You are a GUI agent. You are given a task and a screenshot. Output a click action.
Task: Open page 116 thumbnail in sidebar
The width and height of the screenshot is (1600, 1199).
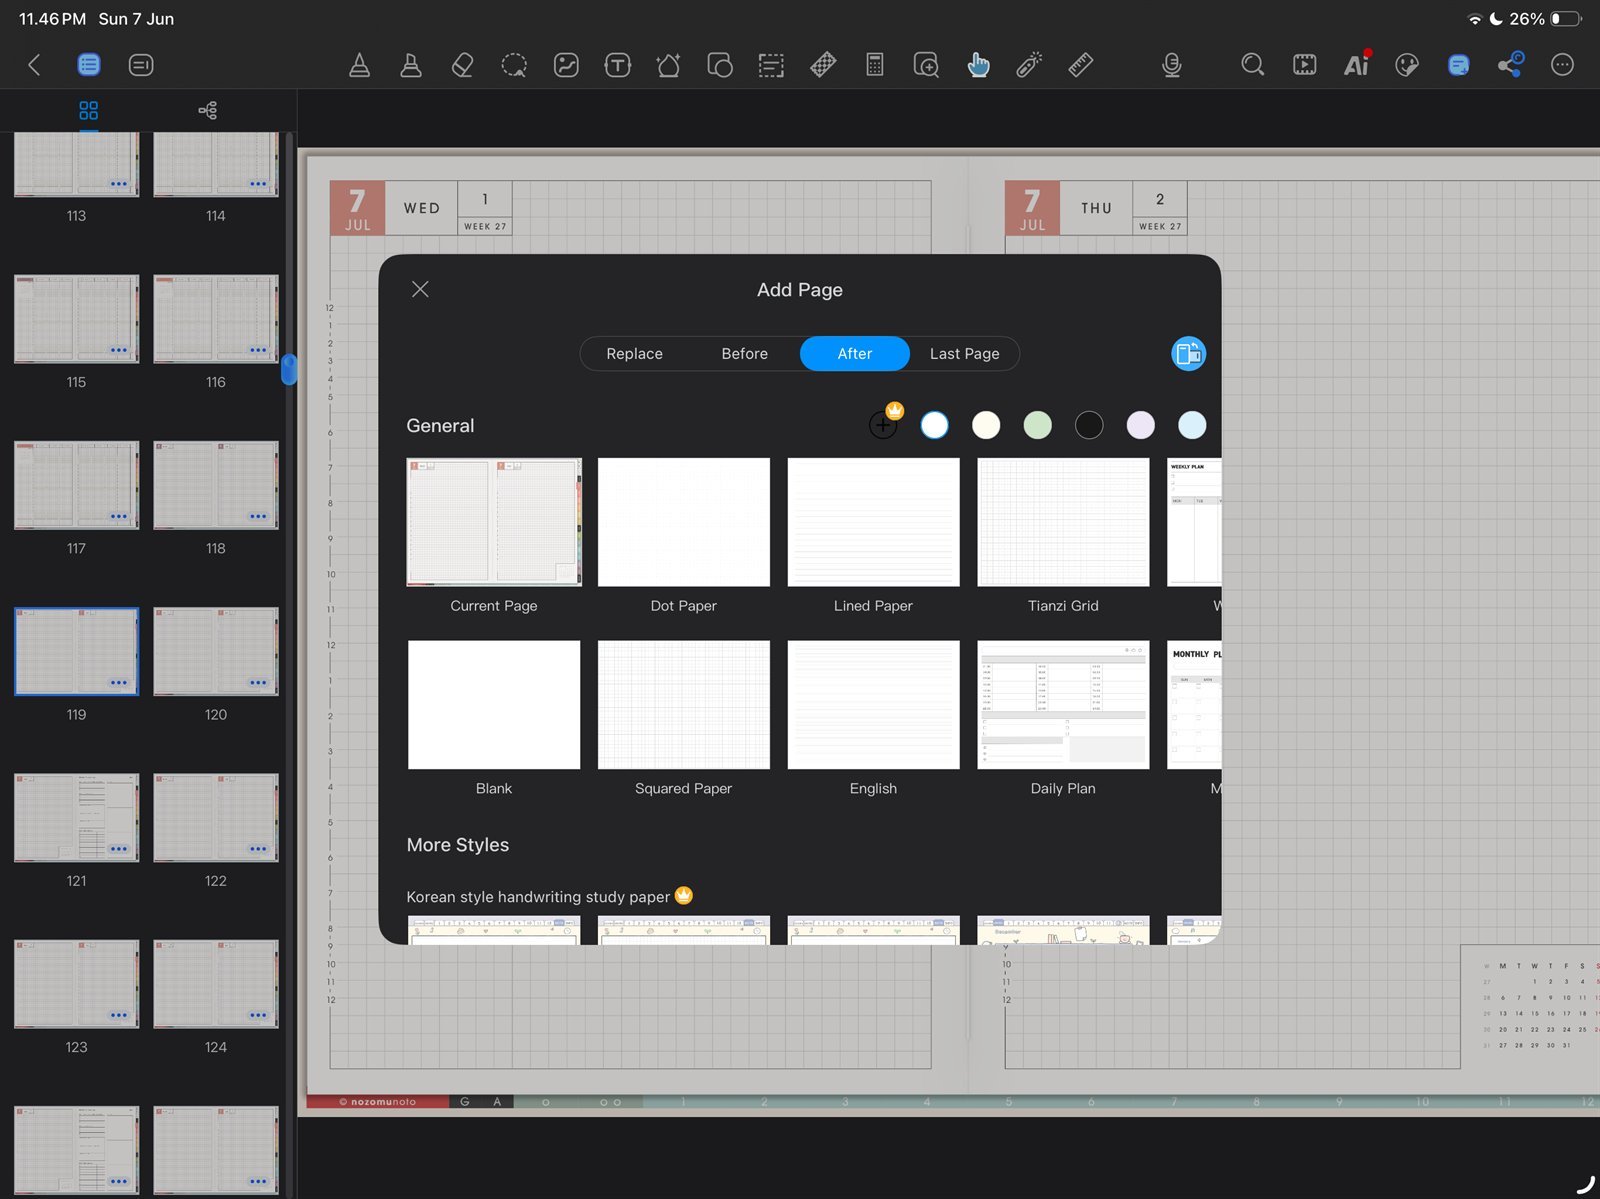pos(216,319)
